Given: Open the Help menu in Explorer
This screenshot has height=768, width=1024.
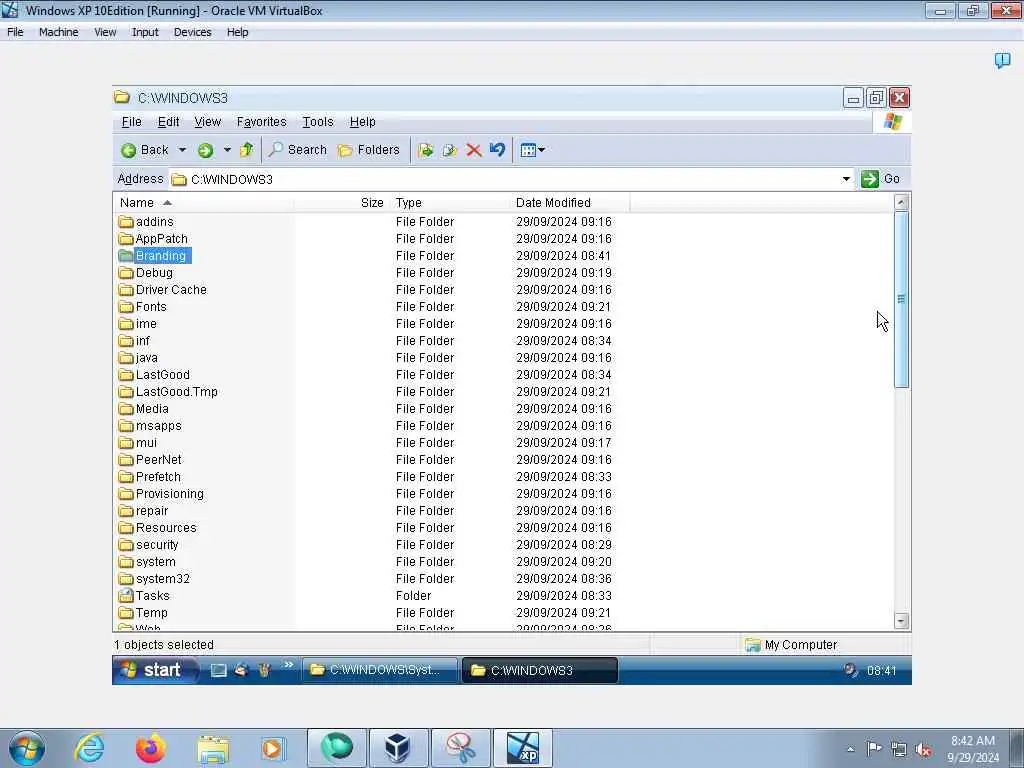Looking at the screenshot, I should (x=362, y=122).
